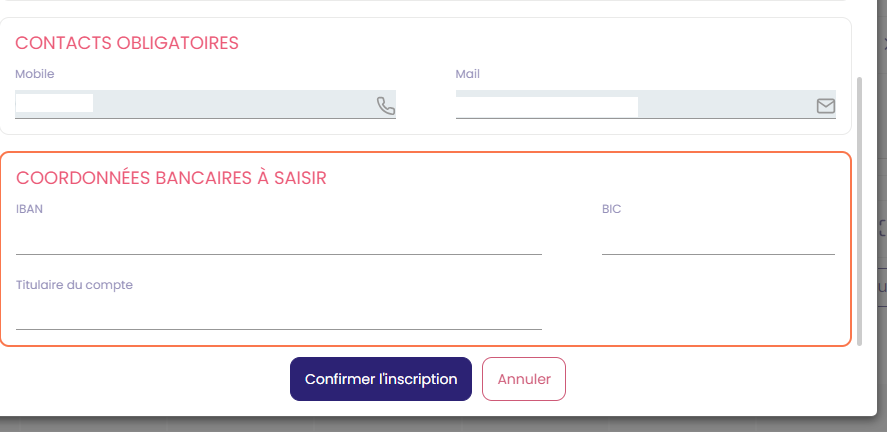This screenshot has height=432, width=887.
Task: Select the BIC input field
Action: [x=718, y=240]
